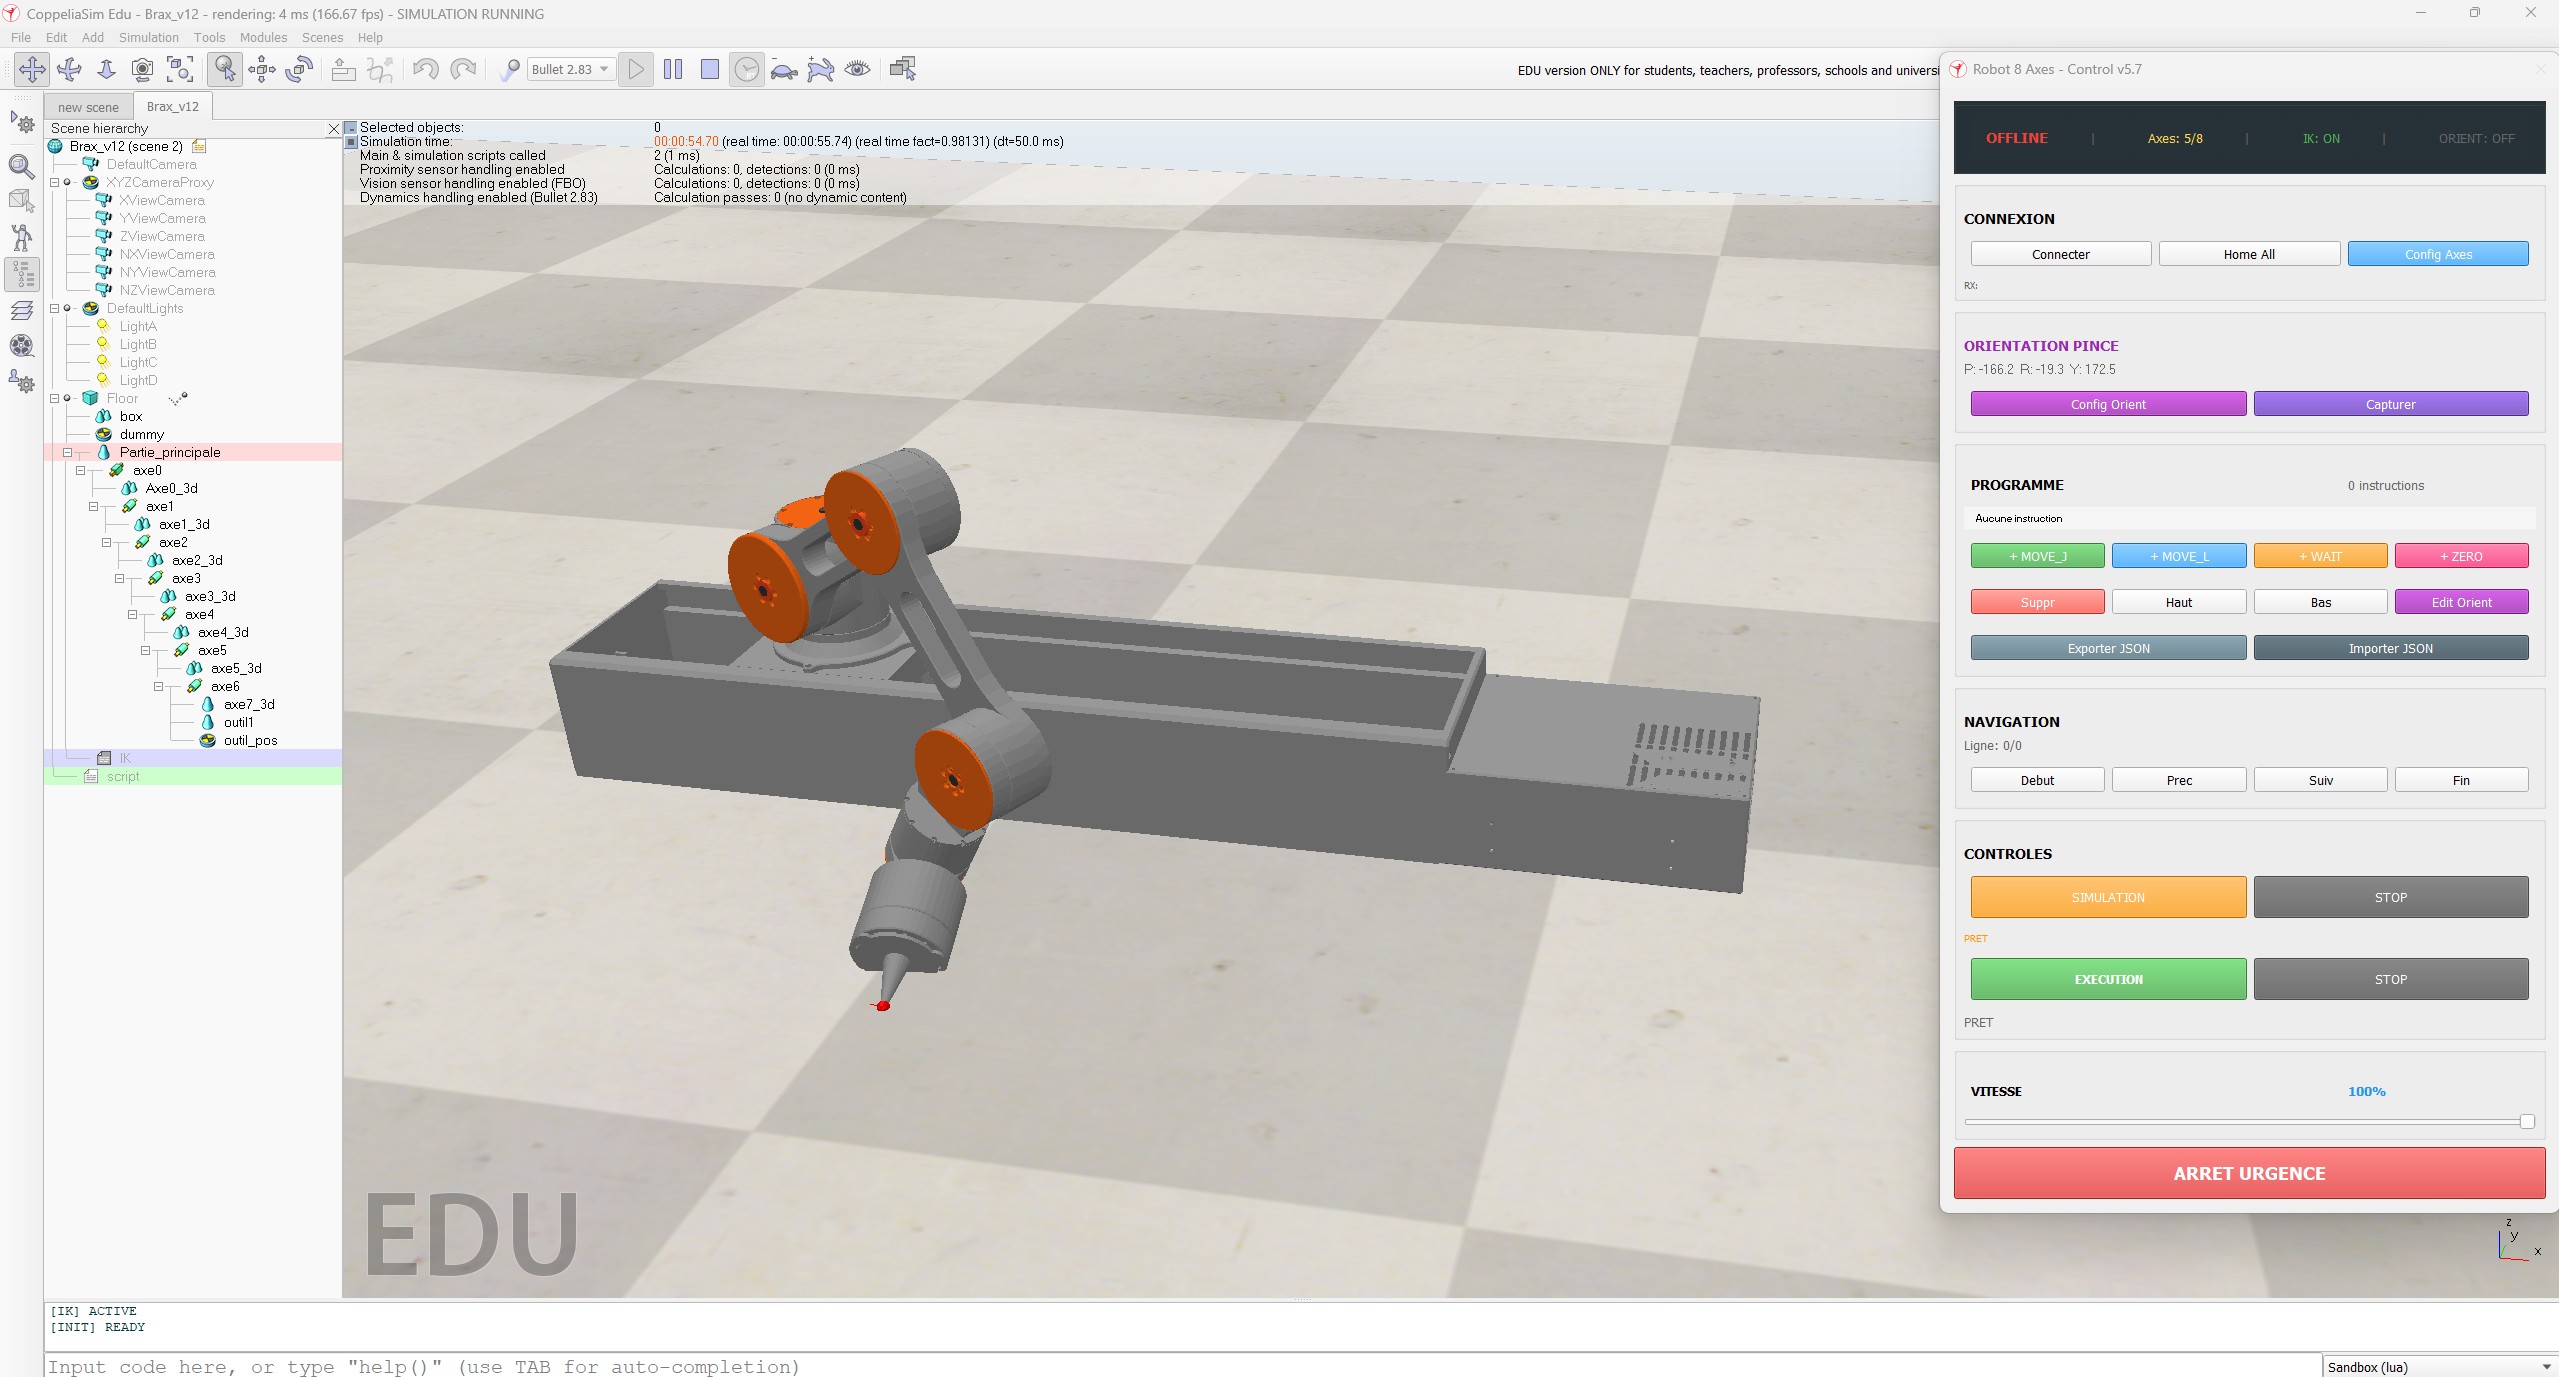Toggle the info text overlay square button
The image size is (2559, 1377).
click(x=350, y=142)
